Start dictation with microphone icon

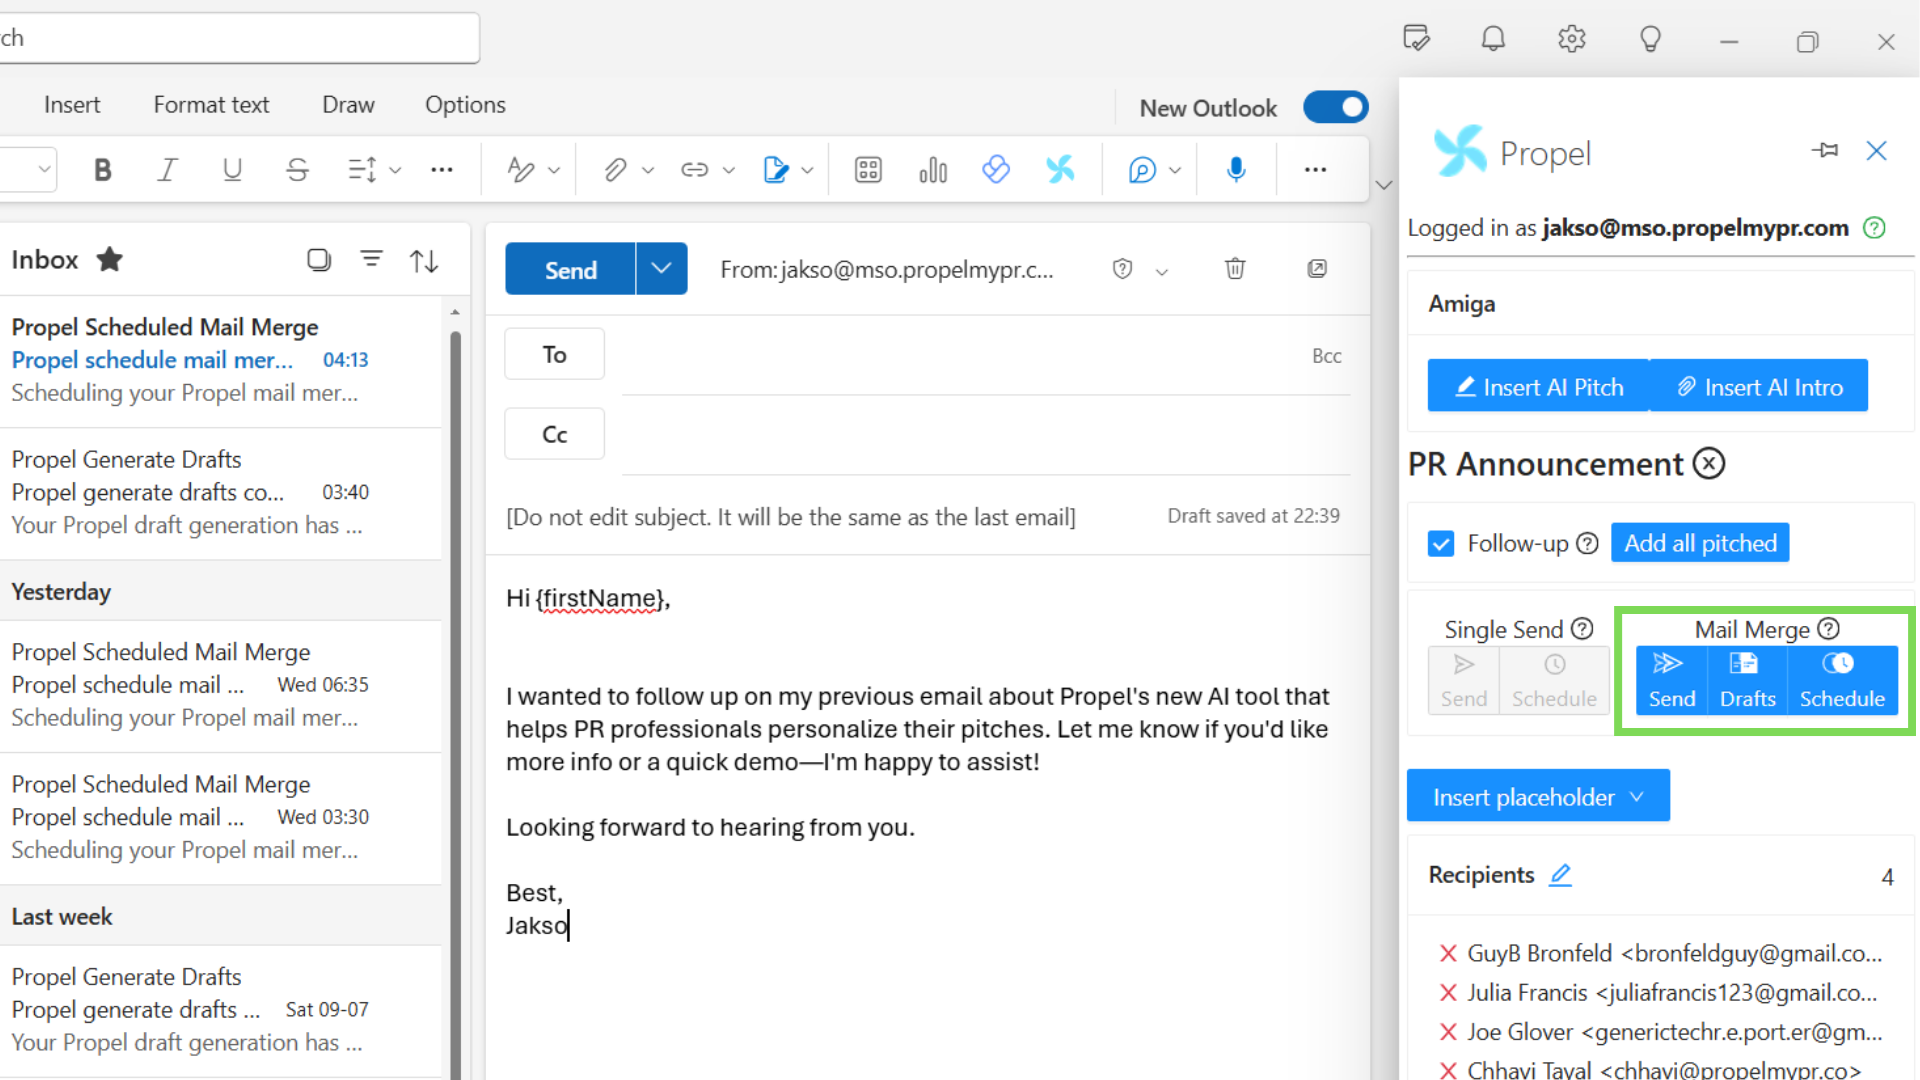coord(1236,170)
